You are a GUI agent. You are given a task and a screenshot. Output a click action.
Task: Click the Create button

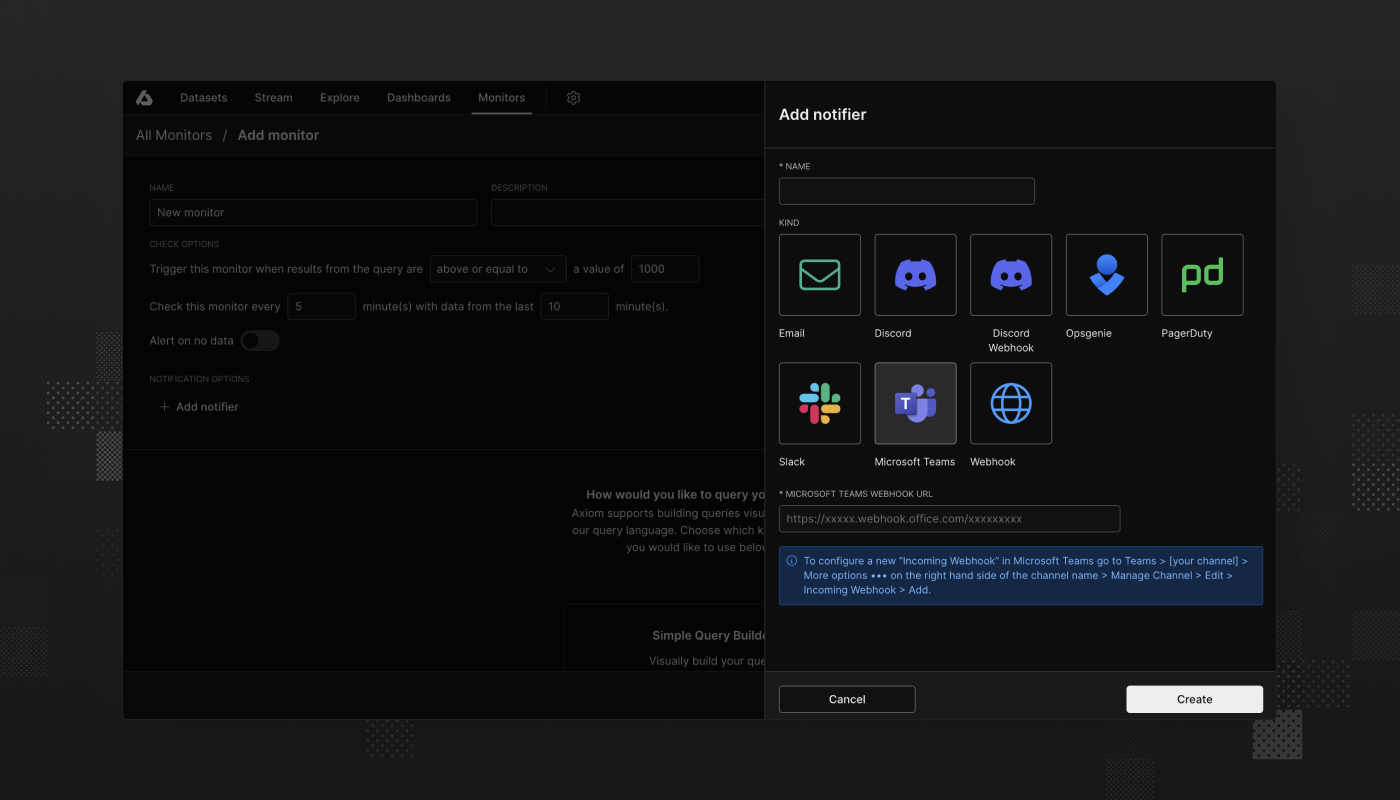tap(1194, 699)
